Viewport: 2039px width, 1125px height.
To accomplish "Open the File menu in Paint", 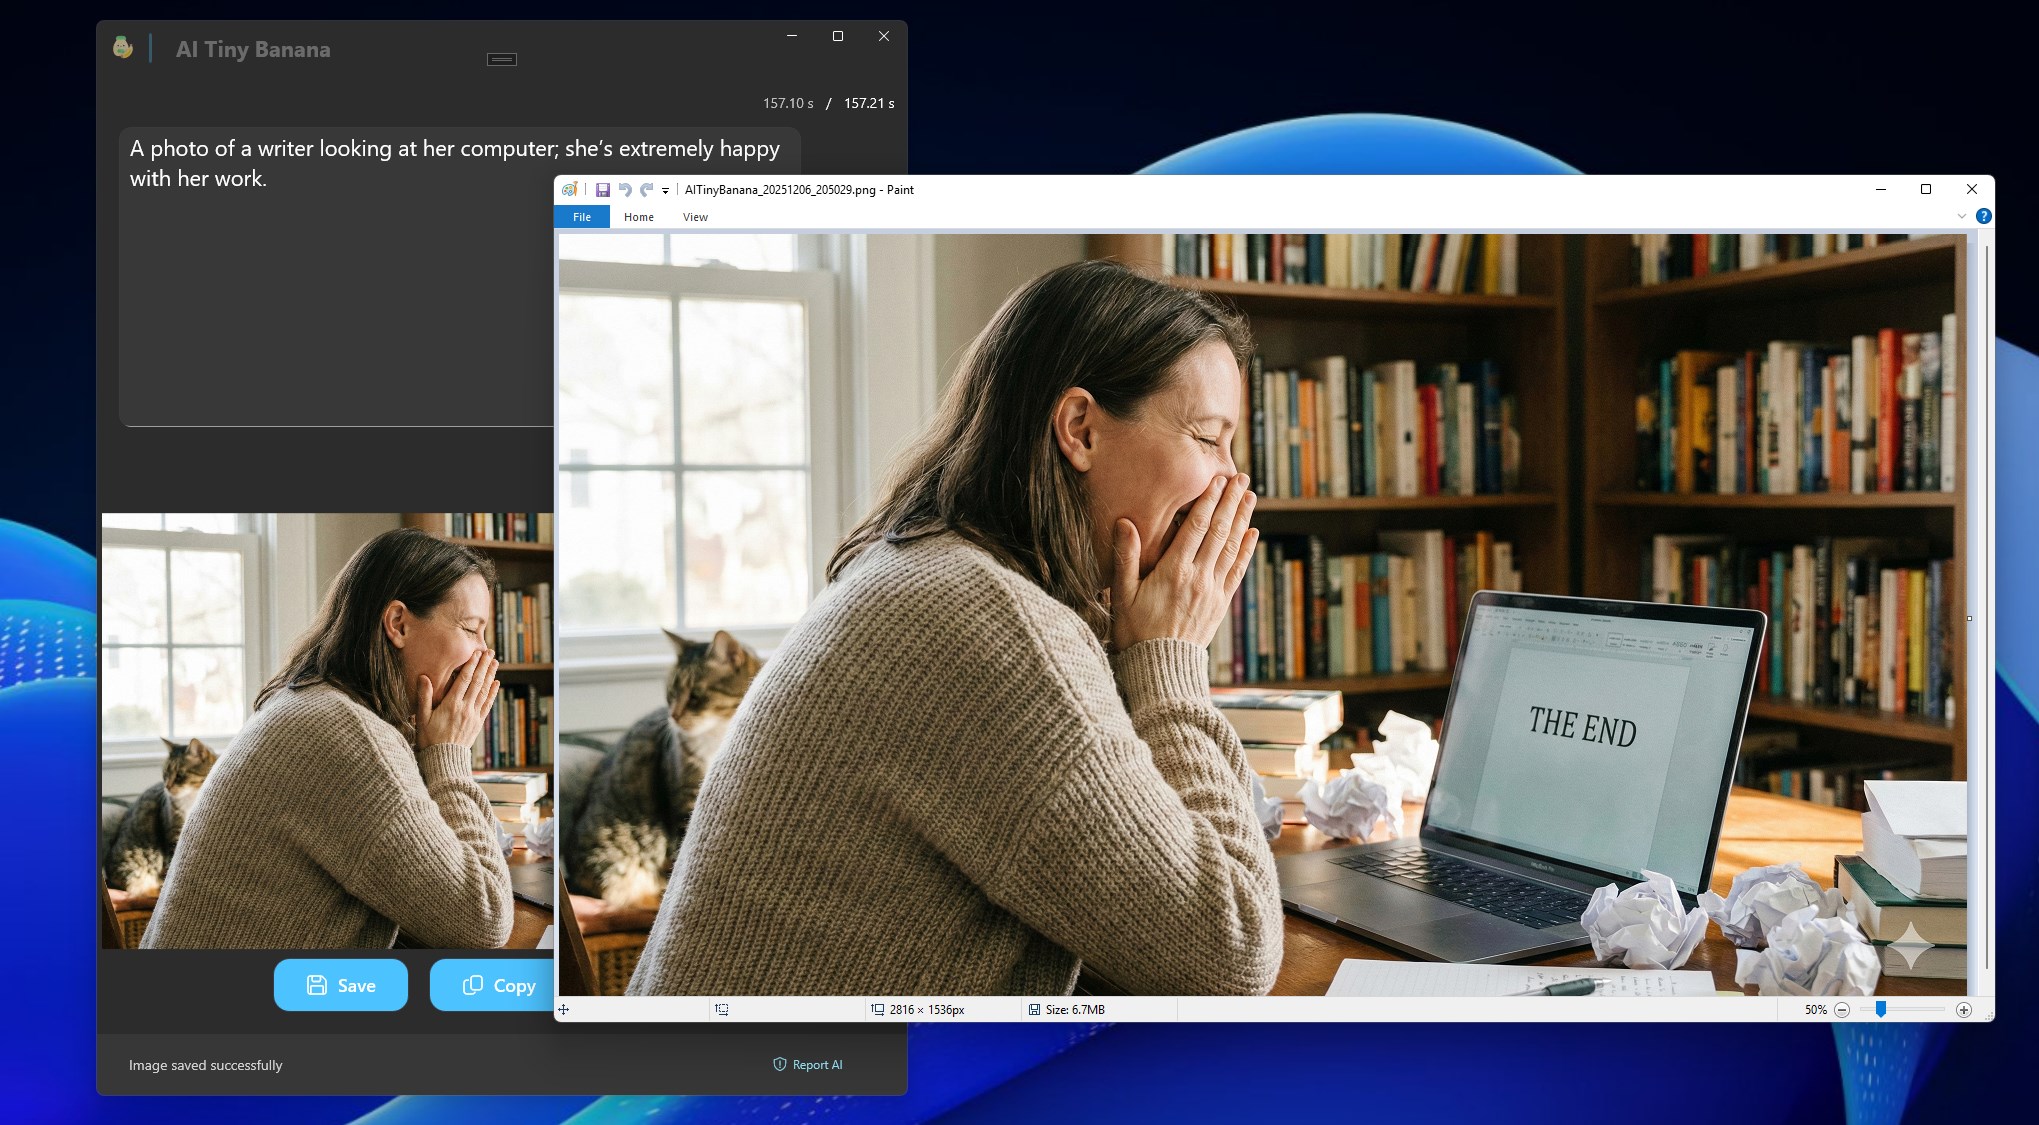I will click(x=582, y=217).
